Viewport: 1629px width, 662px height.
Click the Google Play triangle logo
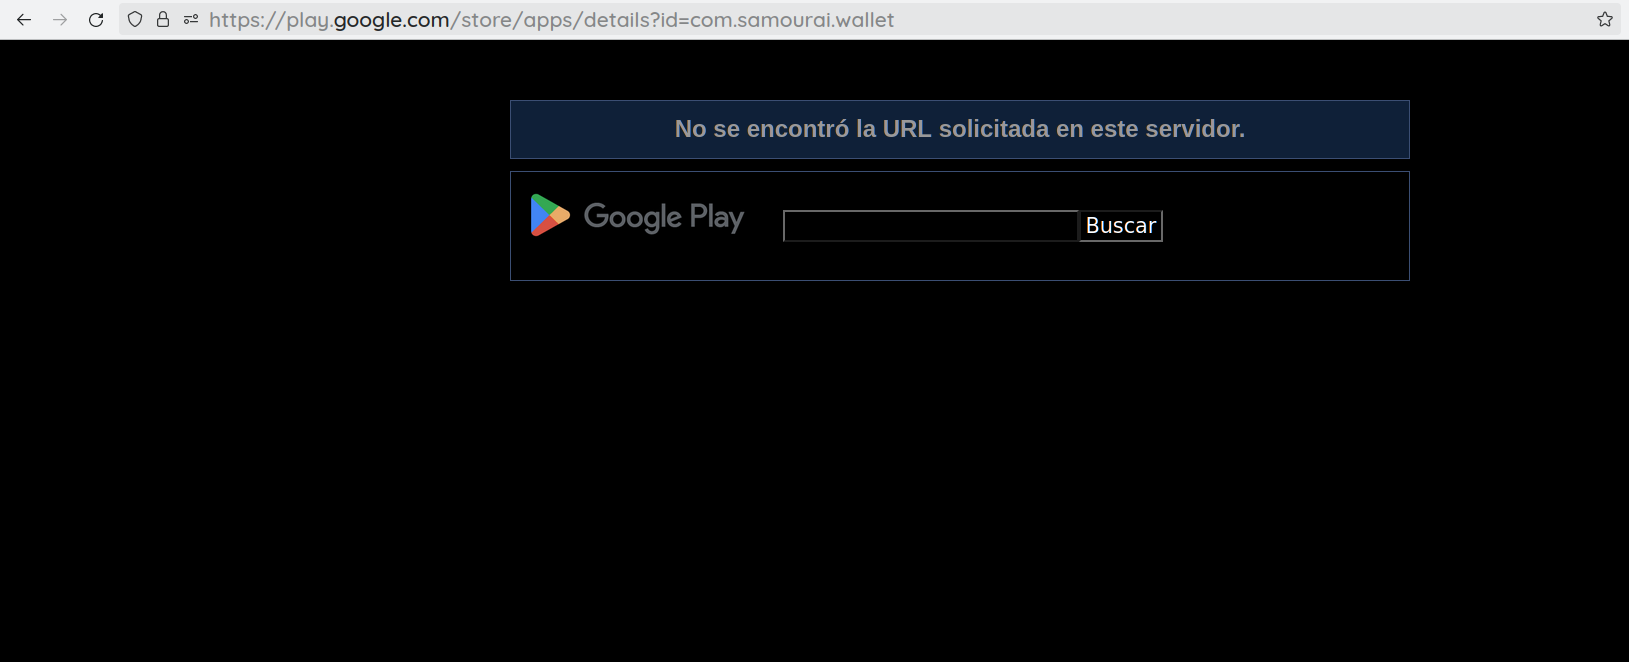[550, 215]
